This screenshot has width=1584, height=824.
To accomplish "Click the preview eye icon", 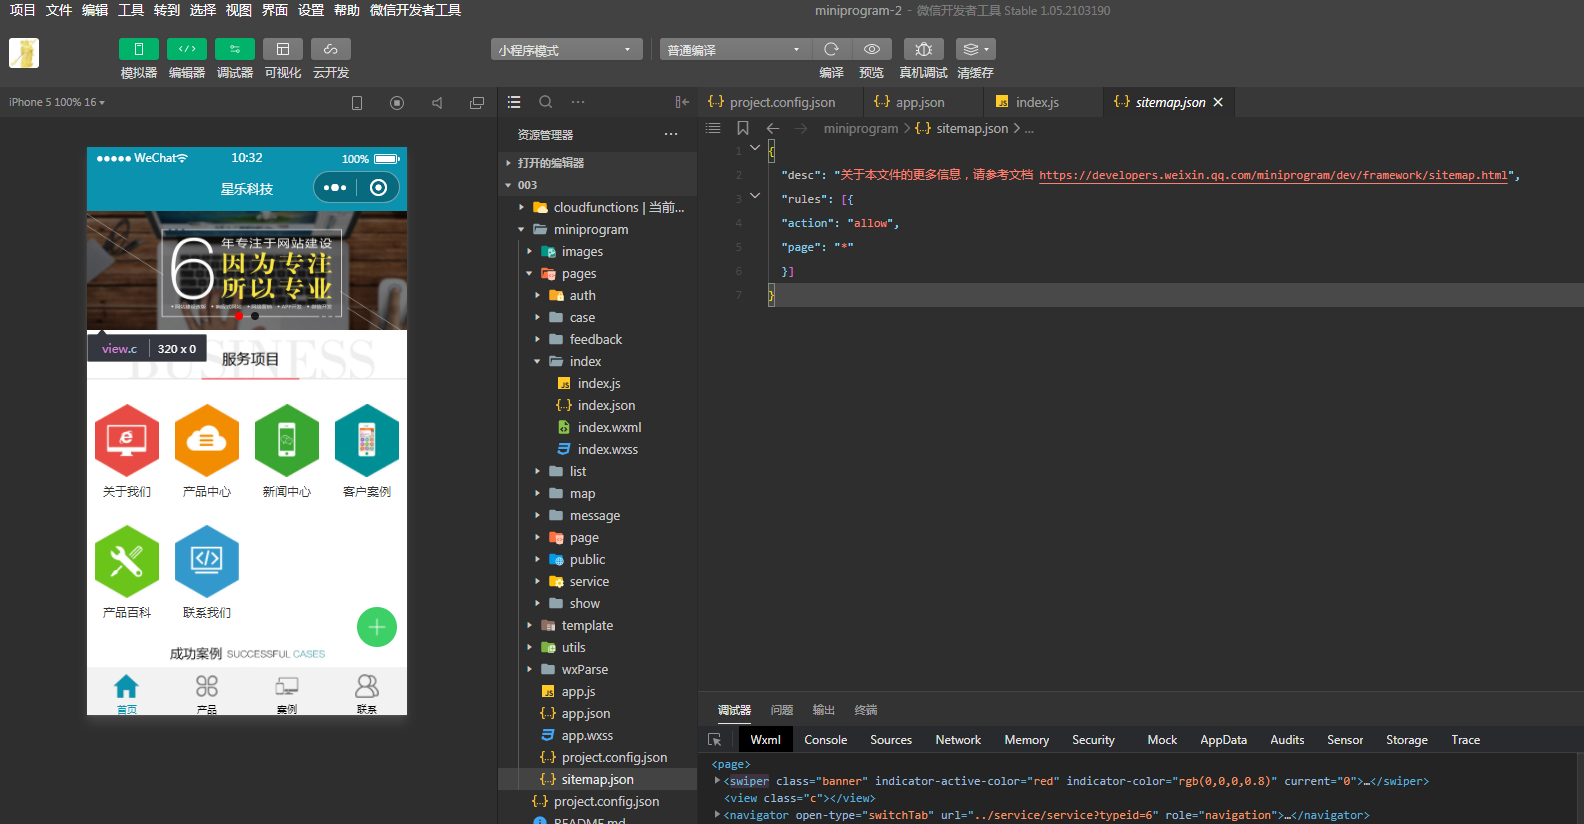I will point(872,49).
